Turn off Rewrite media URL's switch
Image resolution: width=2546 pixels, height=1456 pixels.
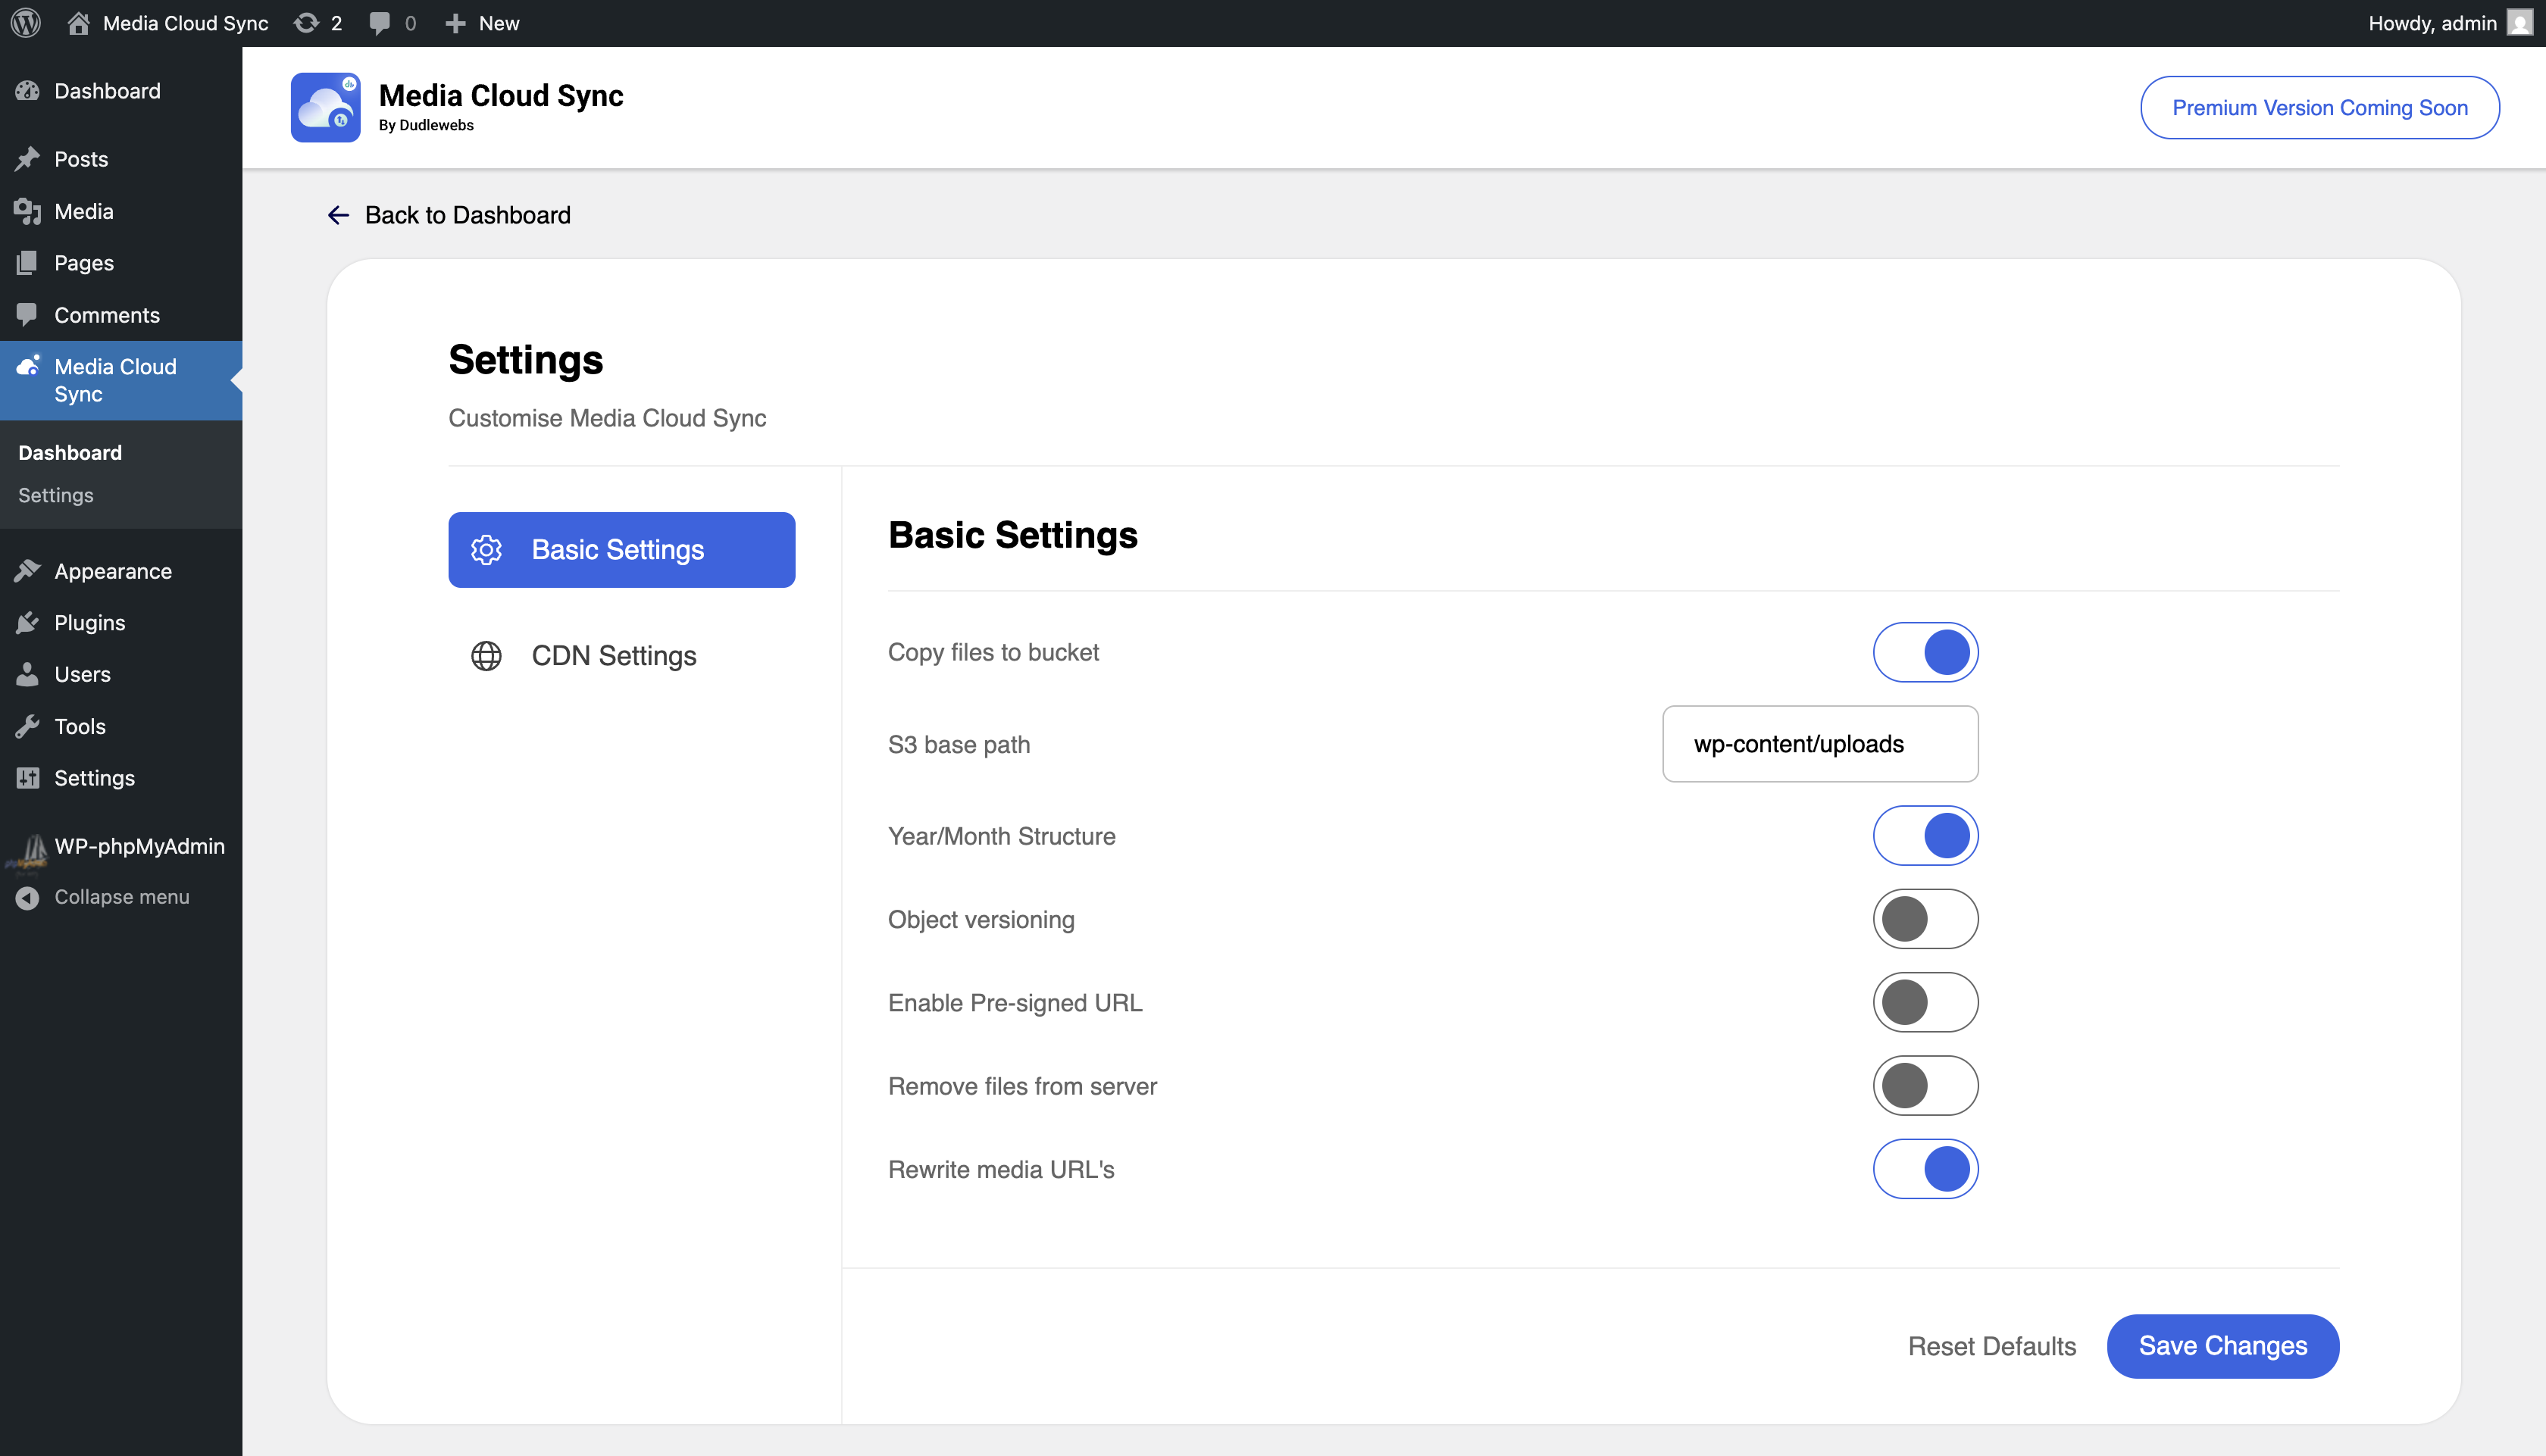tap(1925, 1169)
